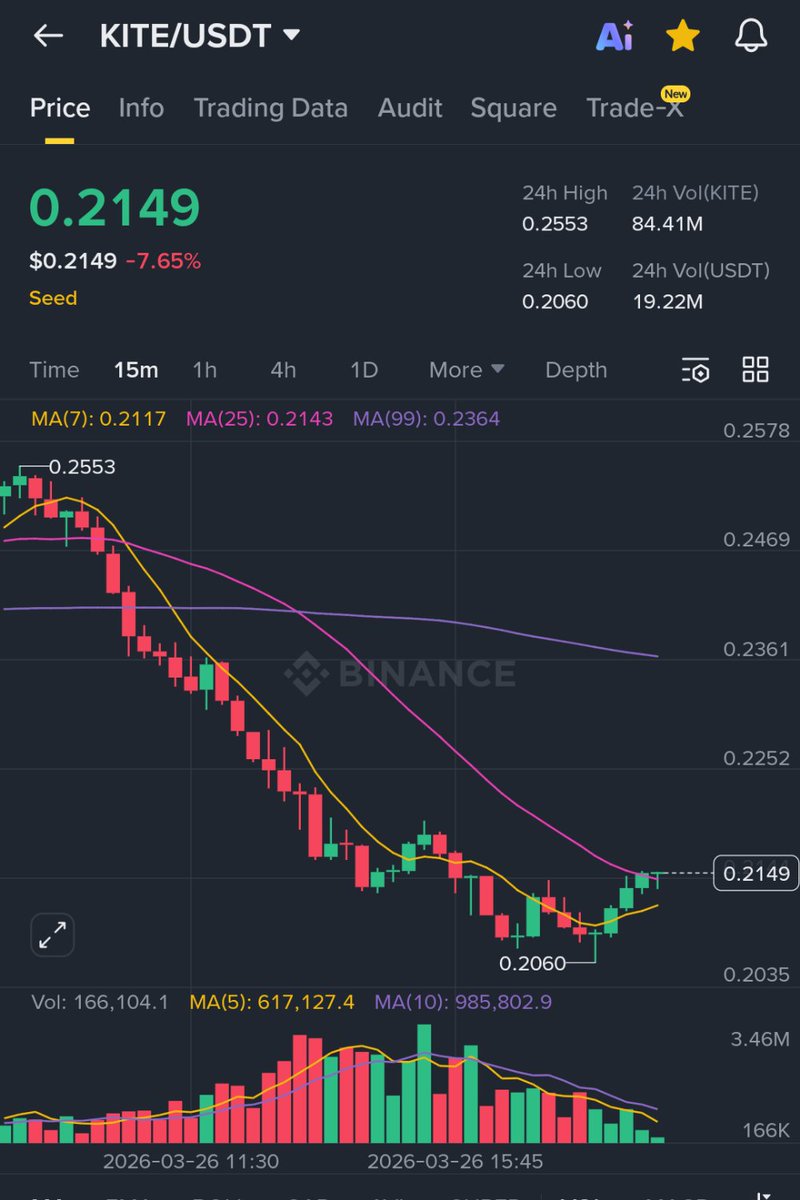This screenshot has width=800, height=1200.
Task: Open the KITE/USDT pair selector dropdown
Action: click(x=200, y=36)
